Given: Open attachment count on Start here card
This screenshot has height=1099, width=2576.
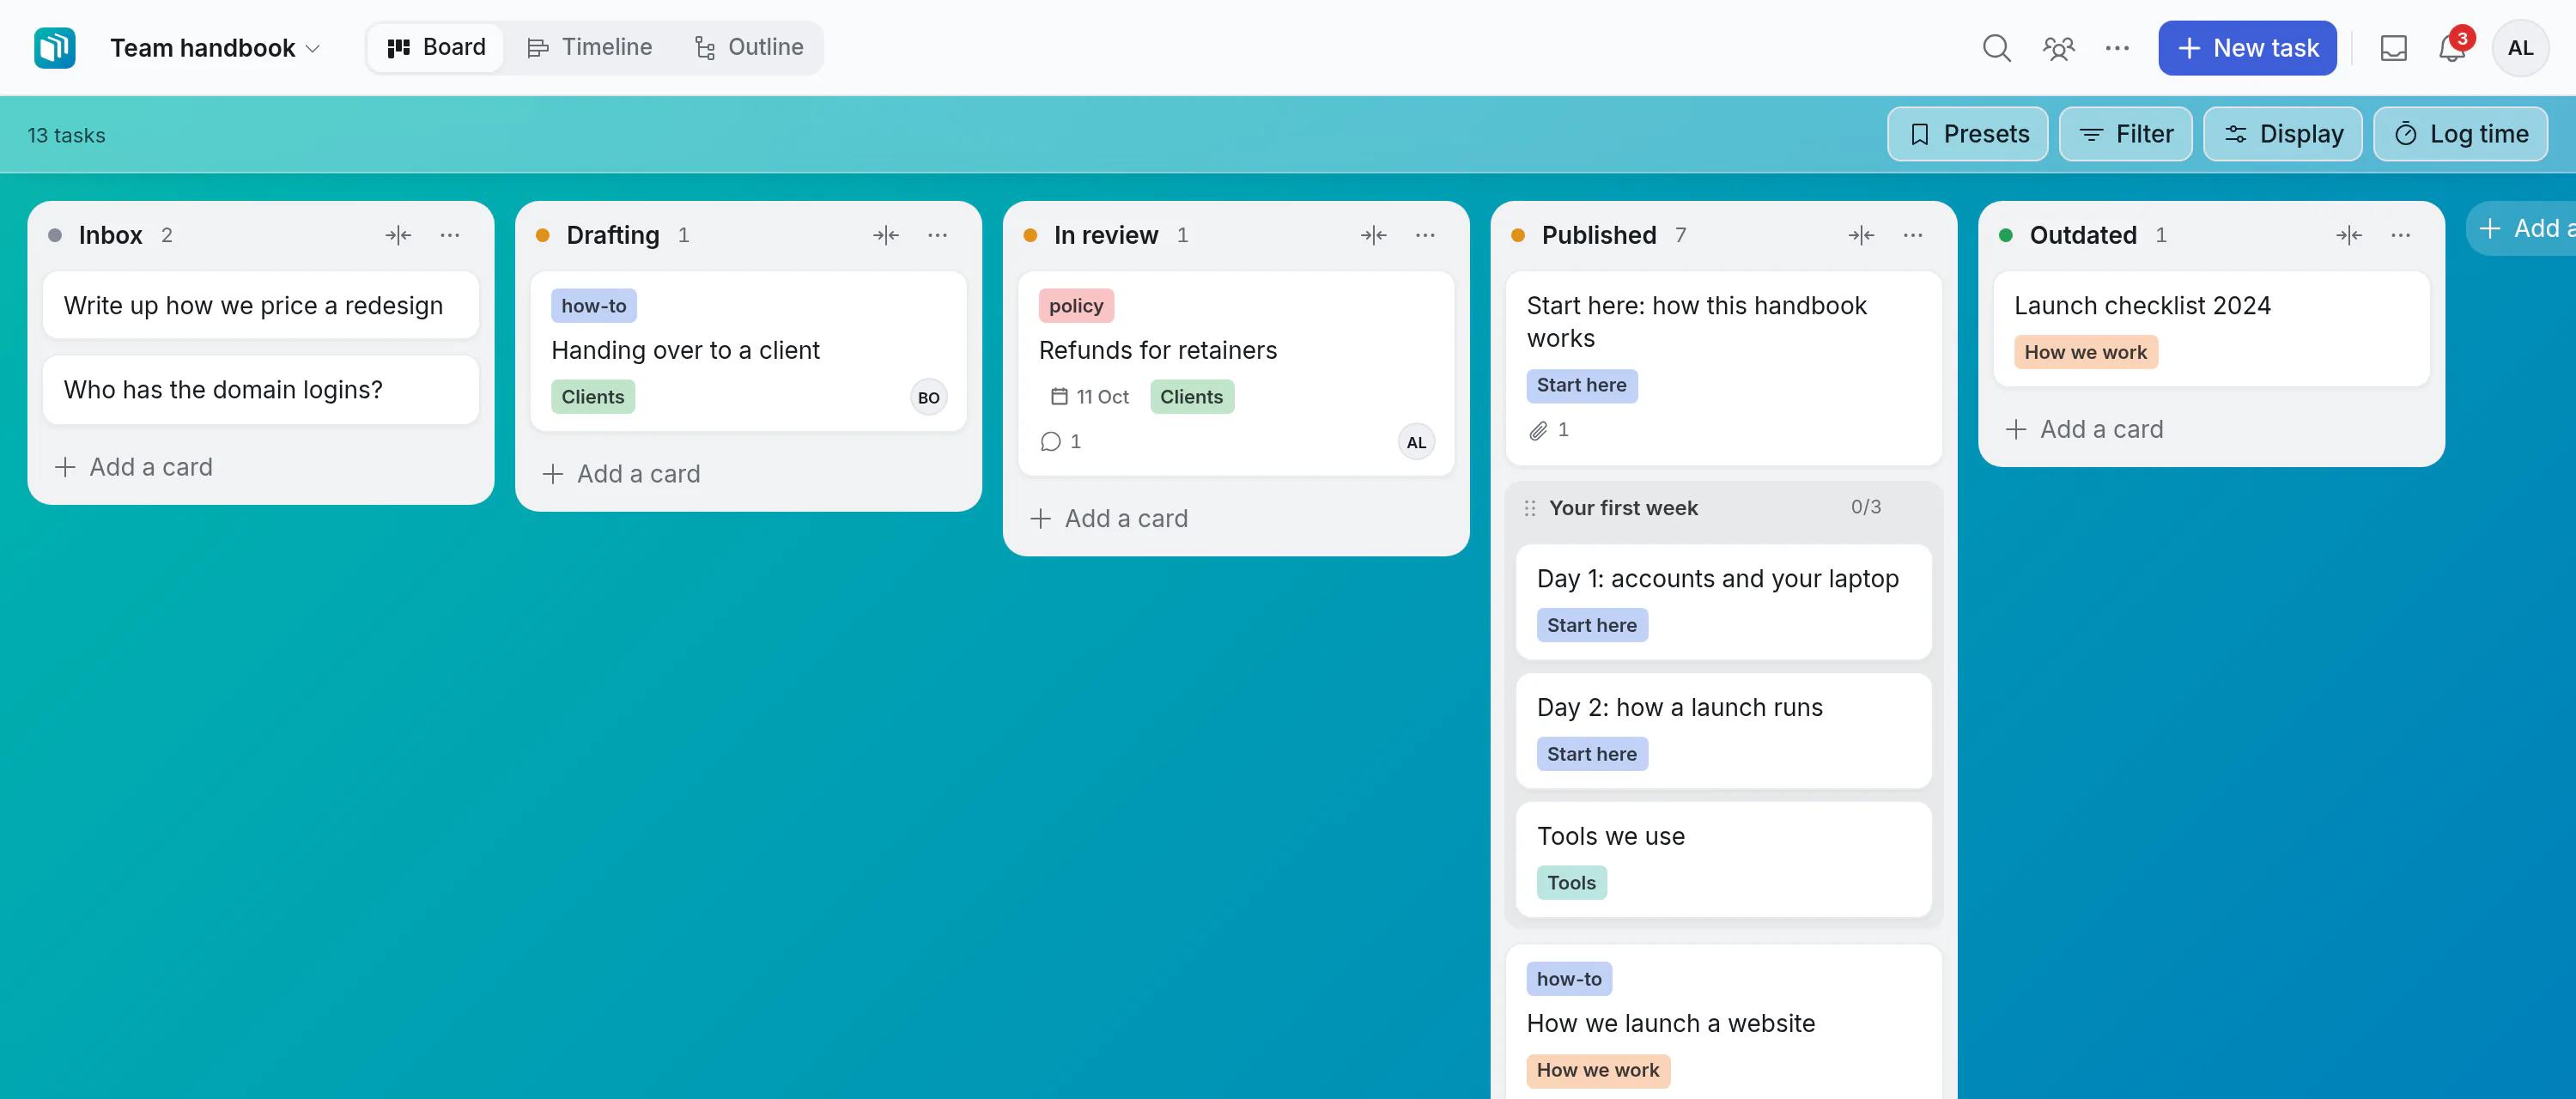Looking at the screenshot, I should click(x=1548, y=430).
